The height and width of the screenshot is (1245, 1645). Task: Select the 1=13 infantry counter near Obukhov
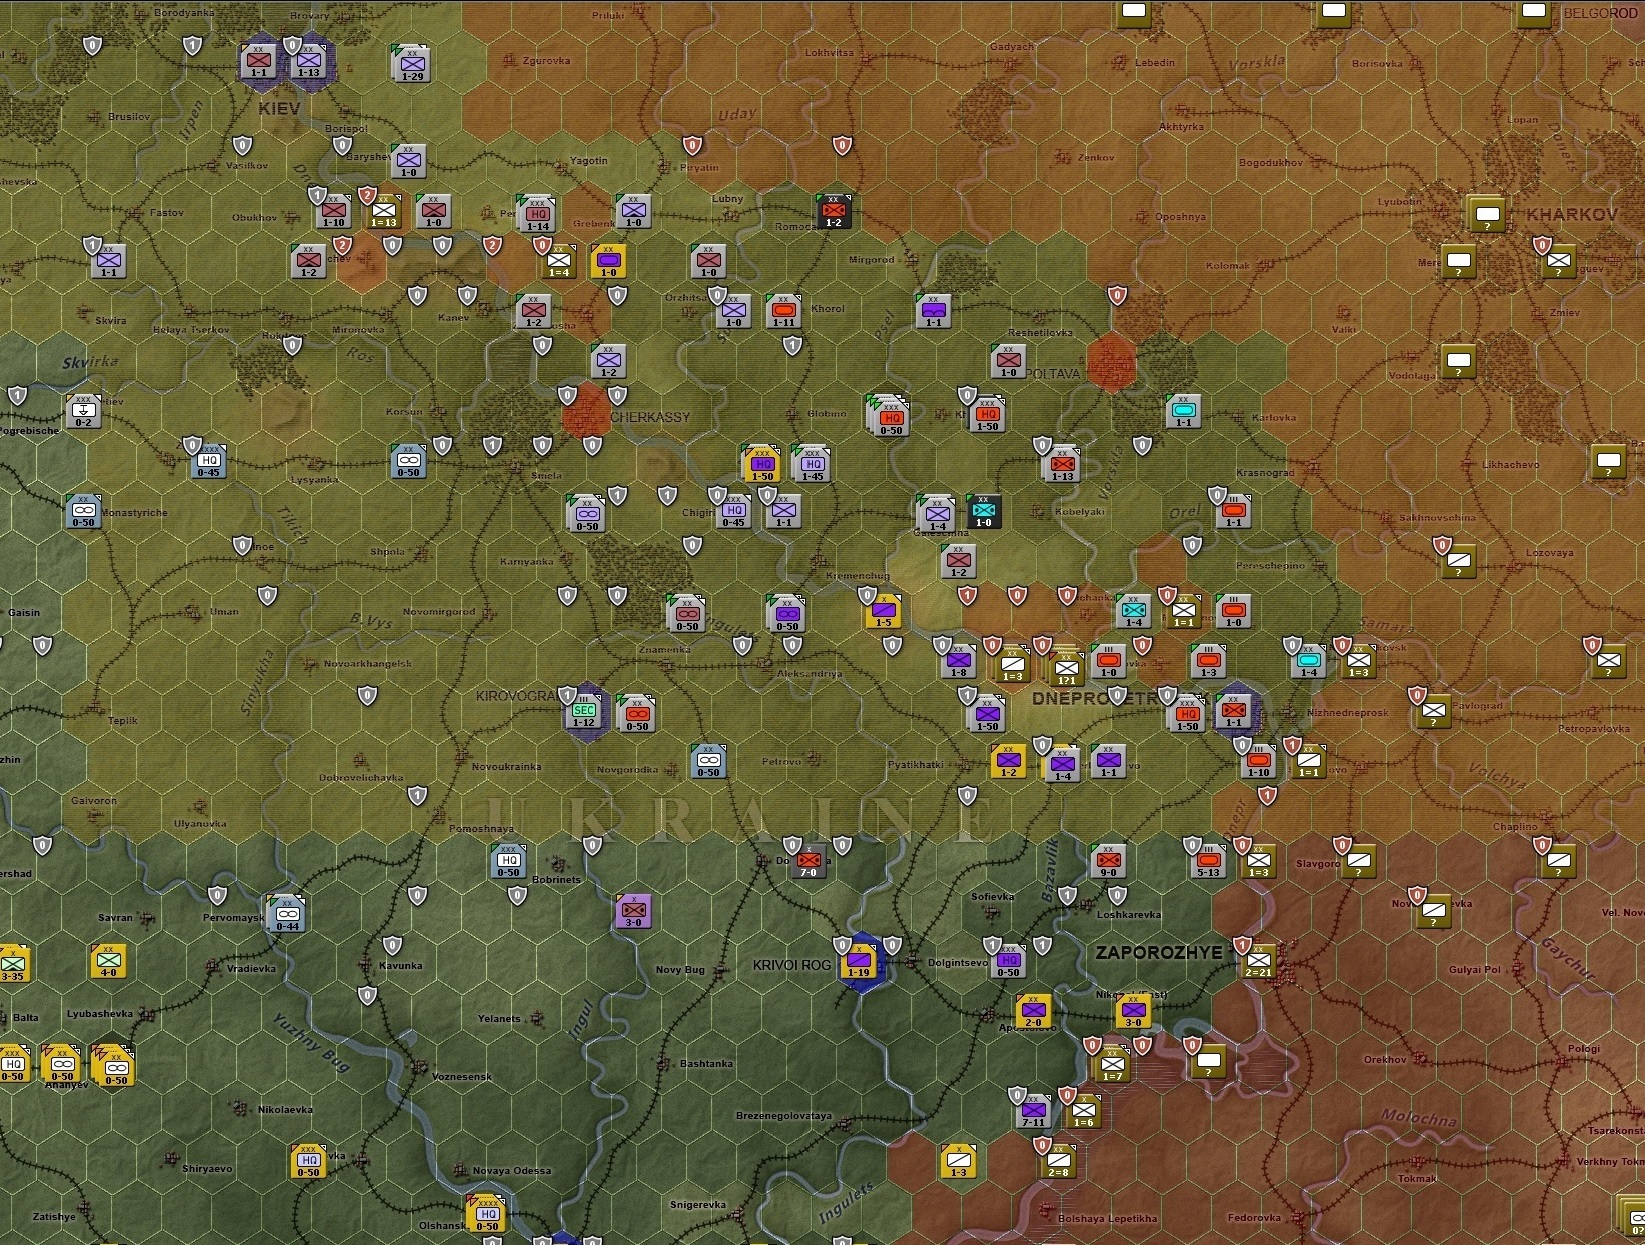(x=385, y=211)
